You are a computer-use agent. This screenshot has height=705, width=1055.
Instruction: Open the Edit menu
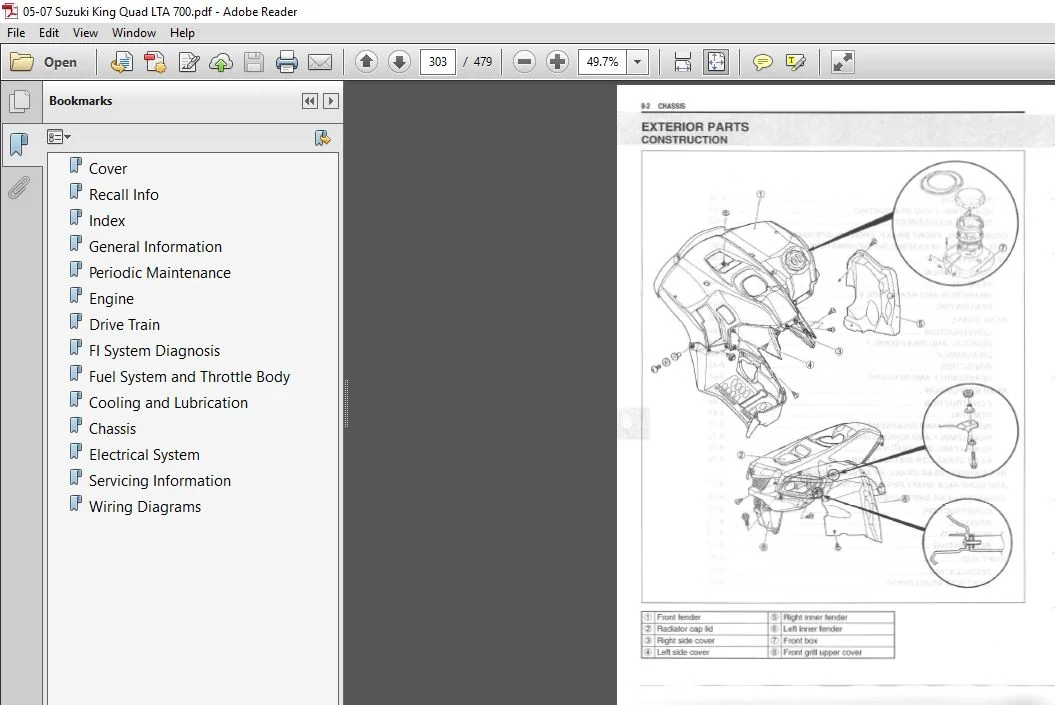48,32
